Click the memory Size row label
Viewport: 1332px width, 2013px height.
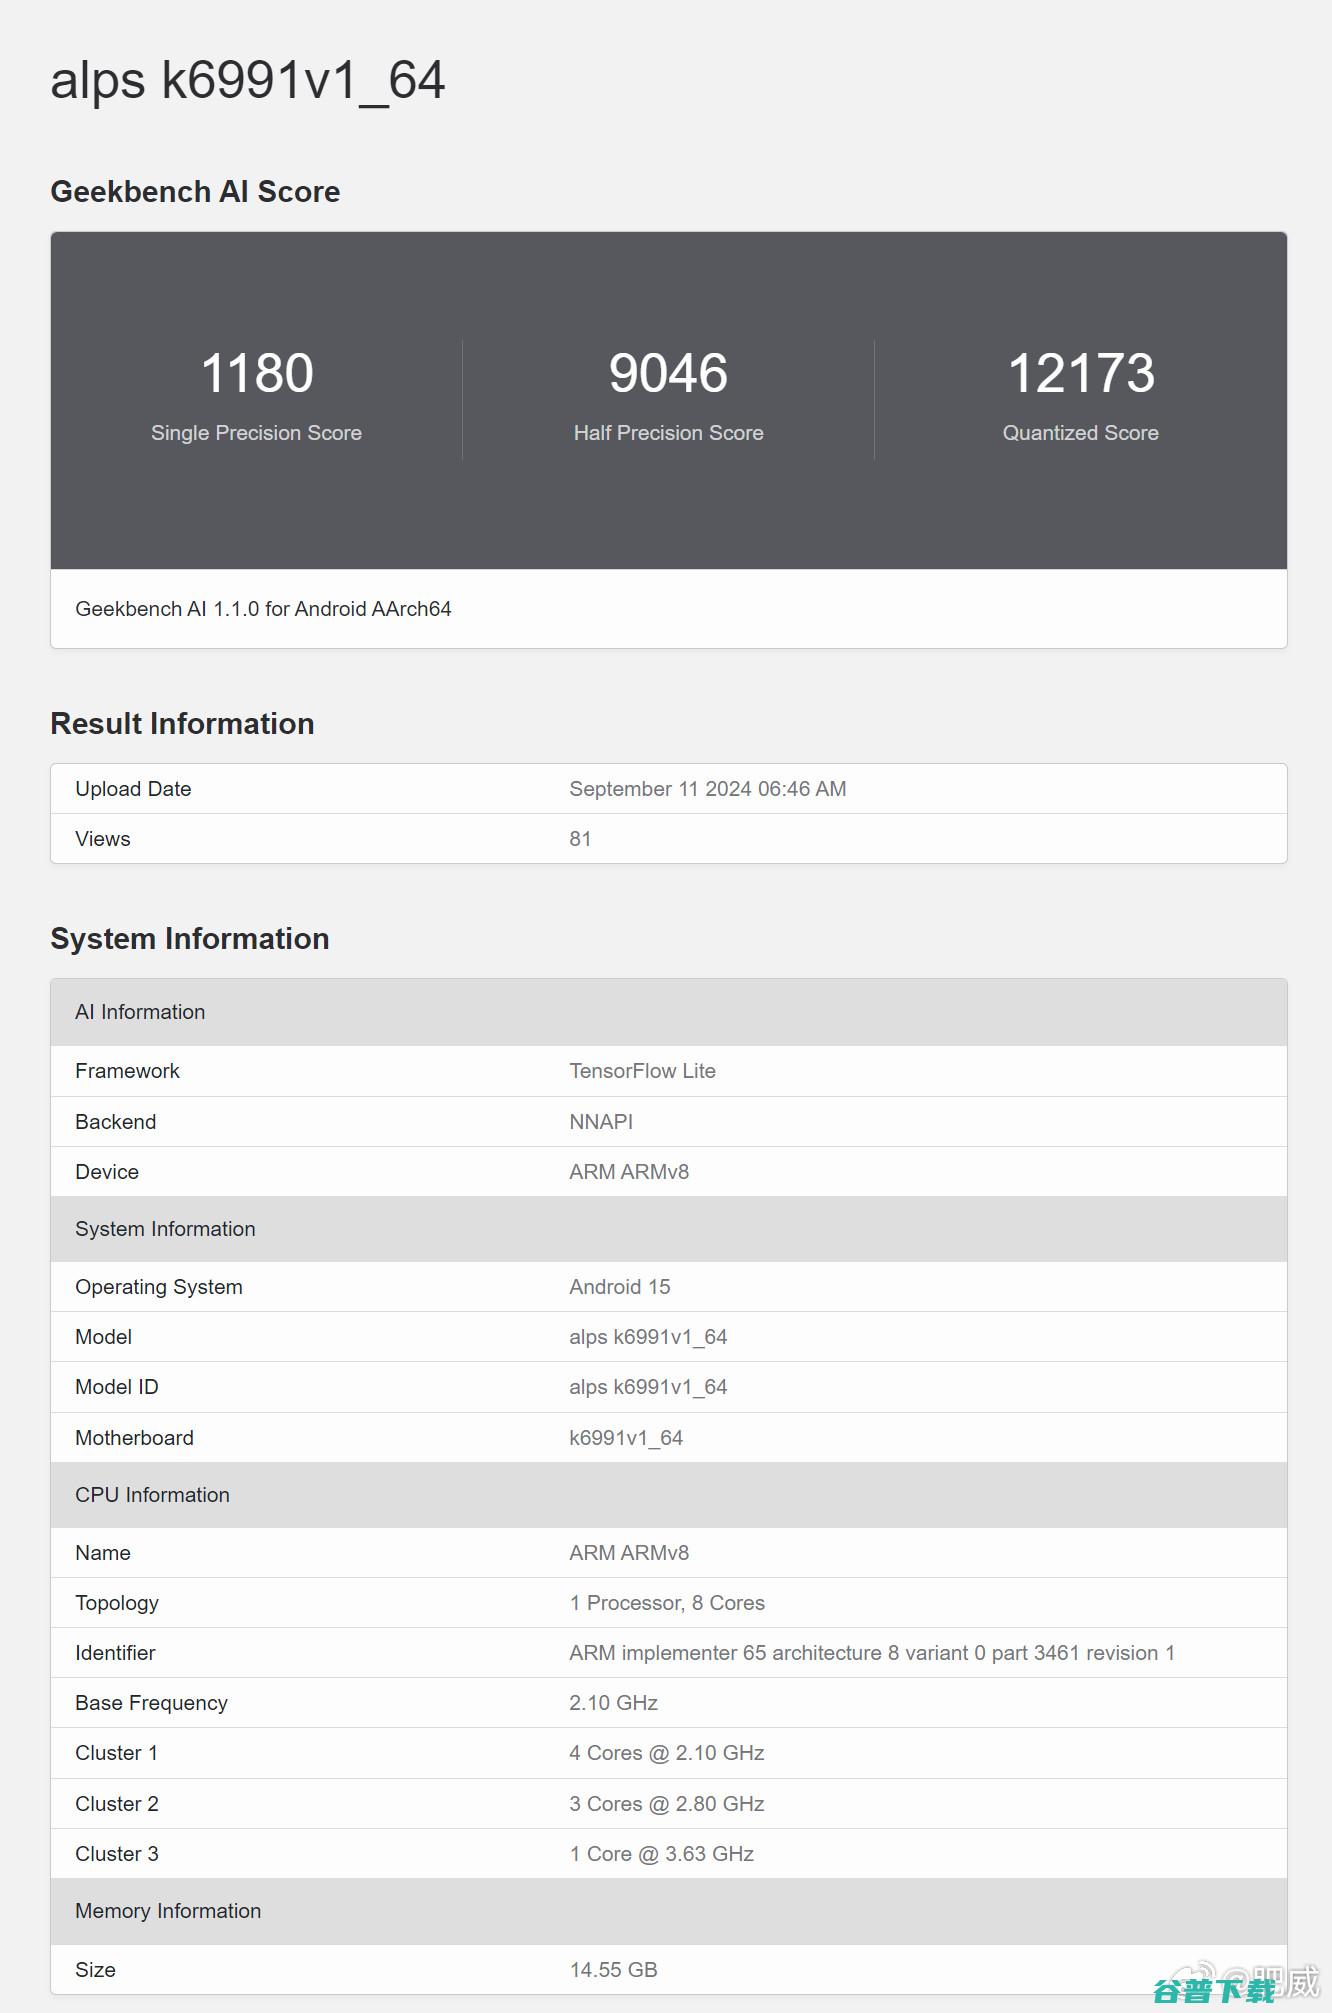(95, 1970)
